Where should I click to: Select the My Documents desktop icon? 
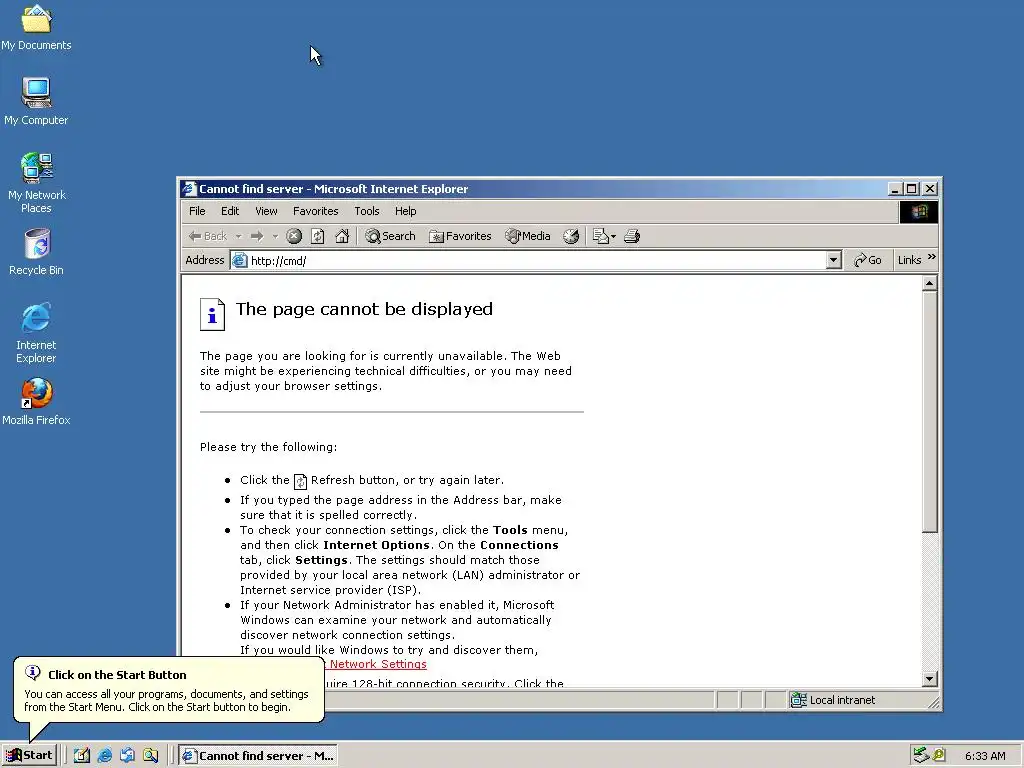(36, 27)
